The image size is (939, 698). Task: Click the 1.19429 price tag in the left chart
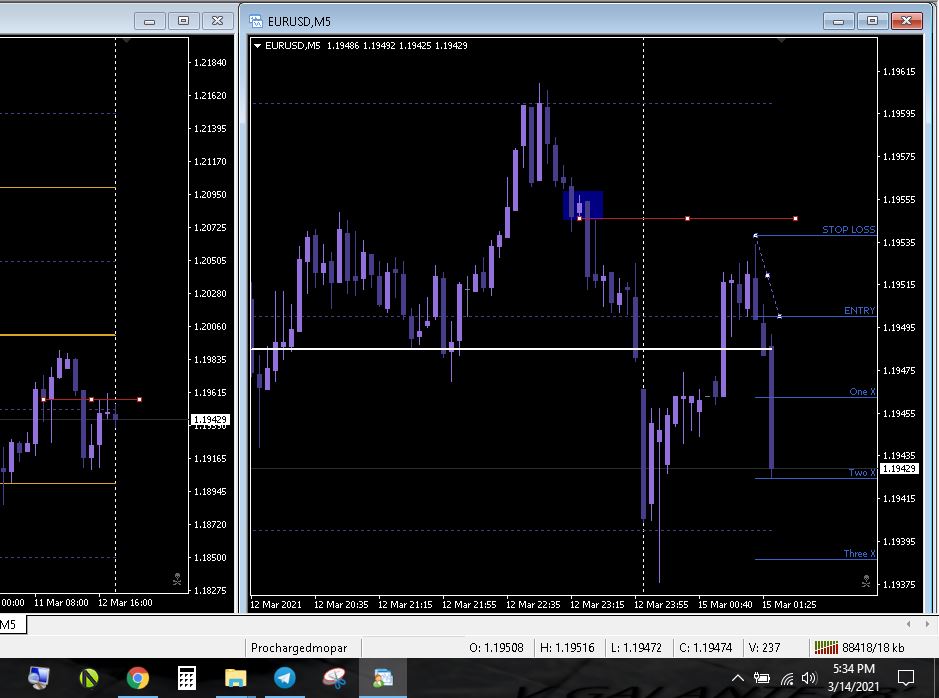(x=210, y=420)
